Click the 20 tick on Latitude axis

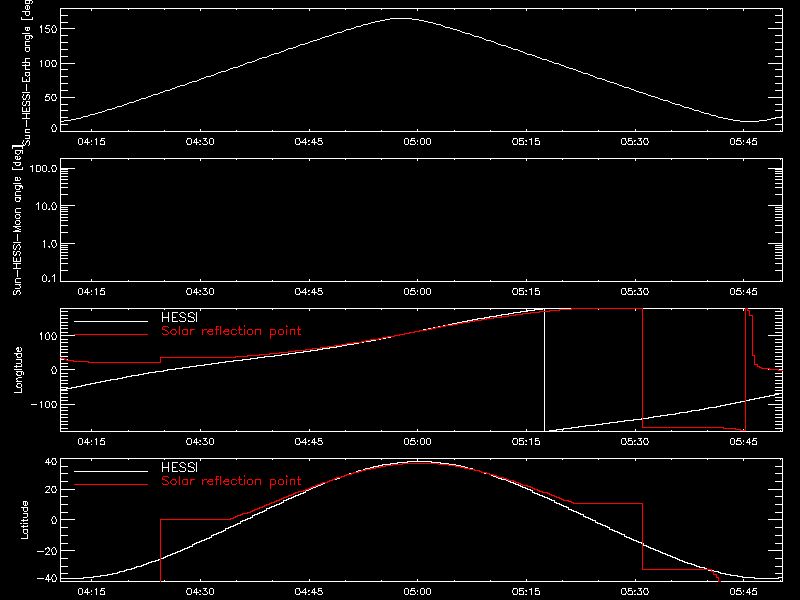tap(51, 490)
